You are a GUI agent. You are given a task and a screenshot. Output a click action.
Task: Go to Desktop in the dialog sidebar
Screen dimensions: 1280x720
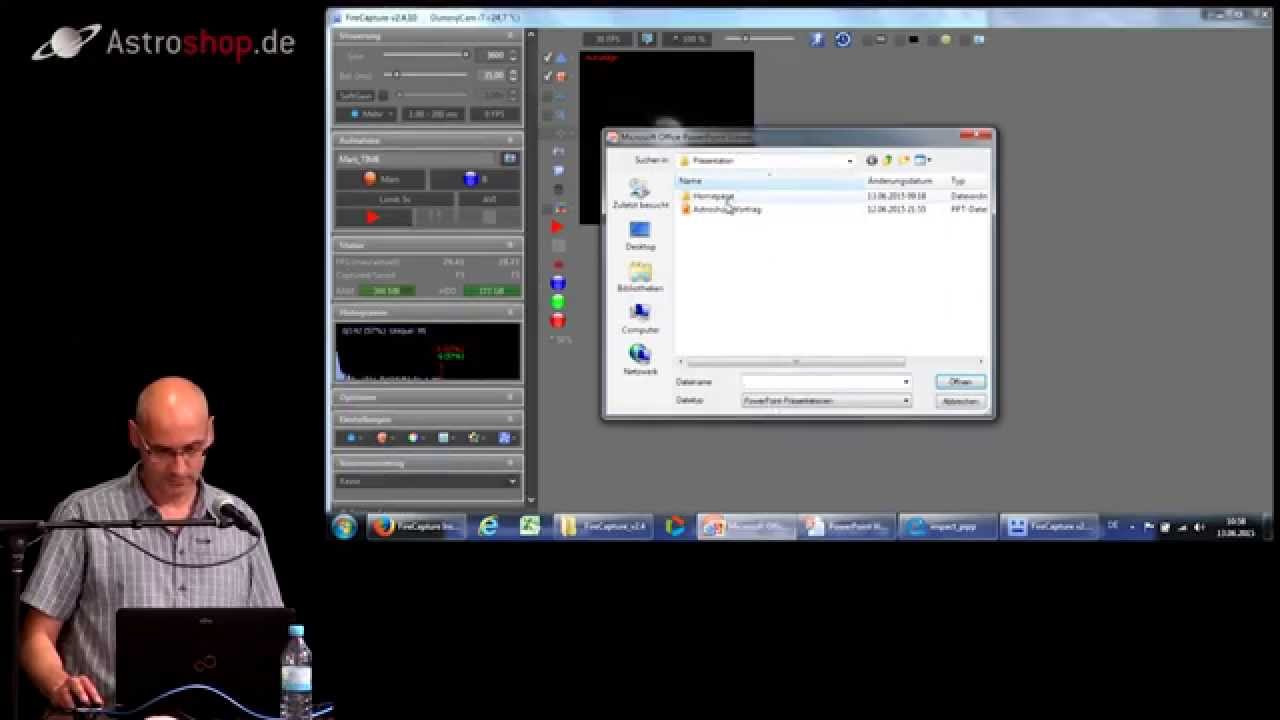coord(640,236)
